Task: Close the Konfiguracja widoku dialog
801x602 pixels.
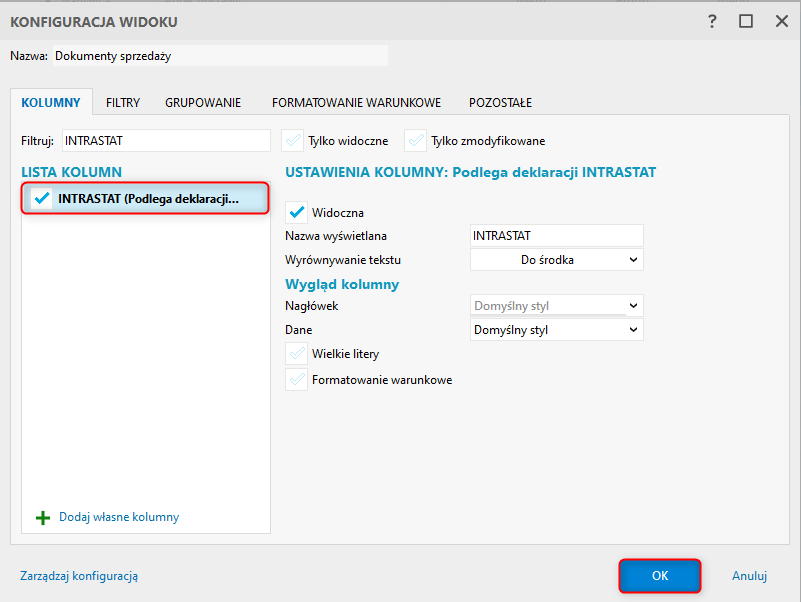Action: (x=781, y=21)
